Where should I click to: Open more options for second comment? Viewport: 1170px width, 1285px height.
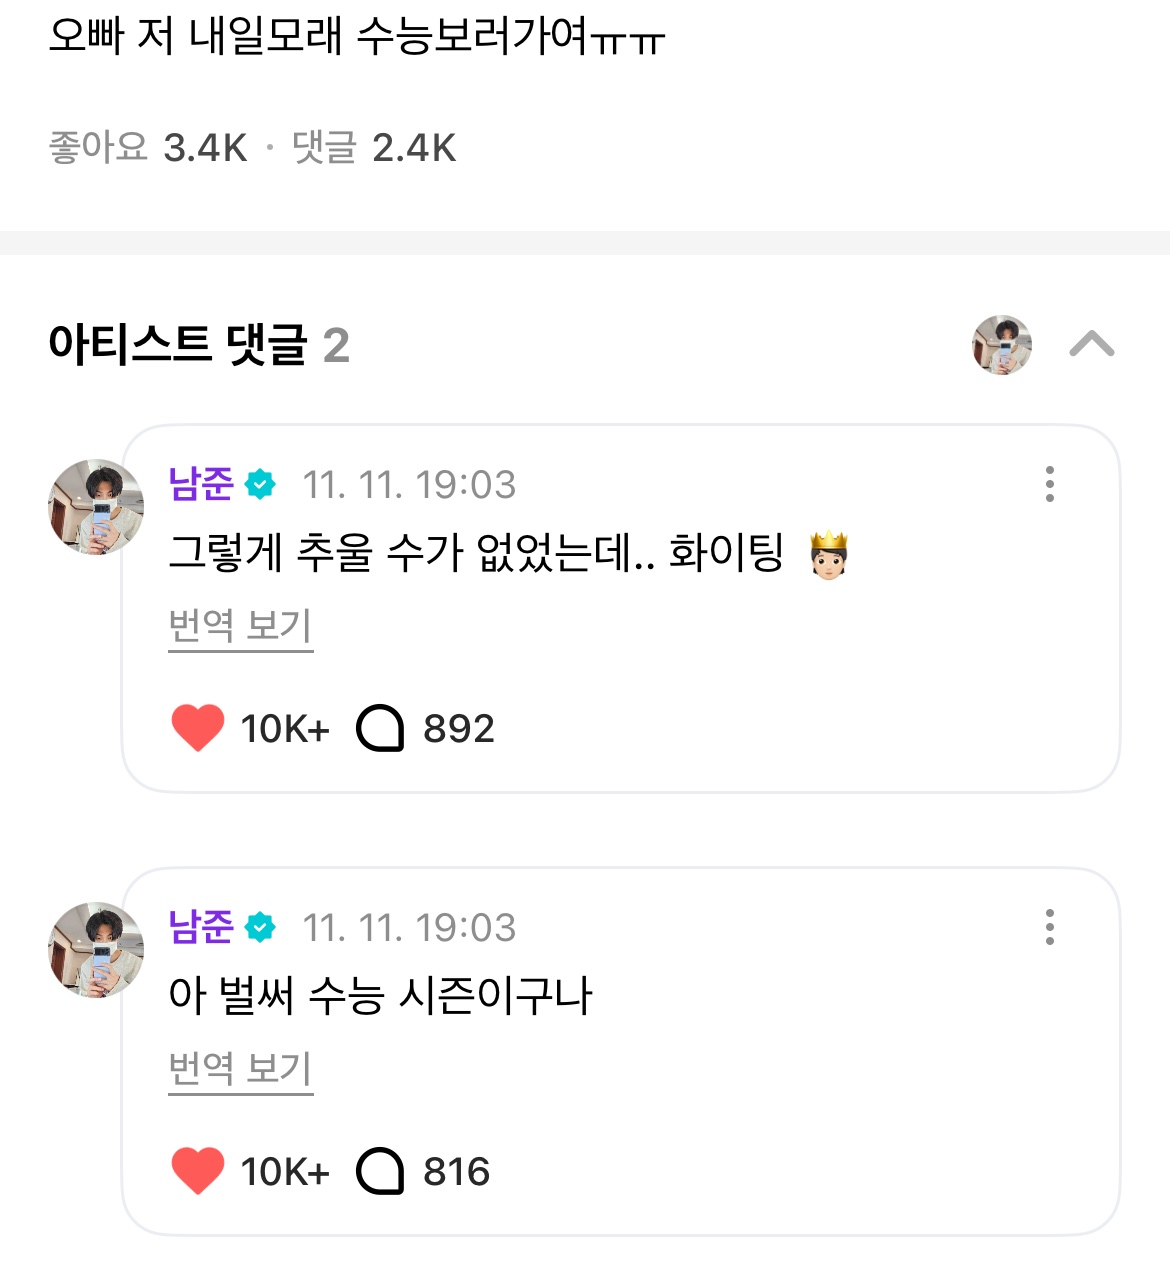coord(1049,927)
